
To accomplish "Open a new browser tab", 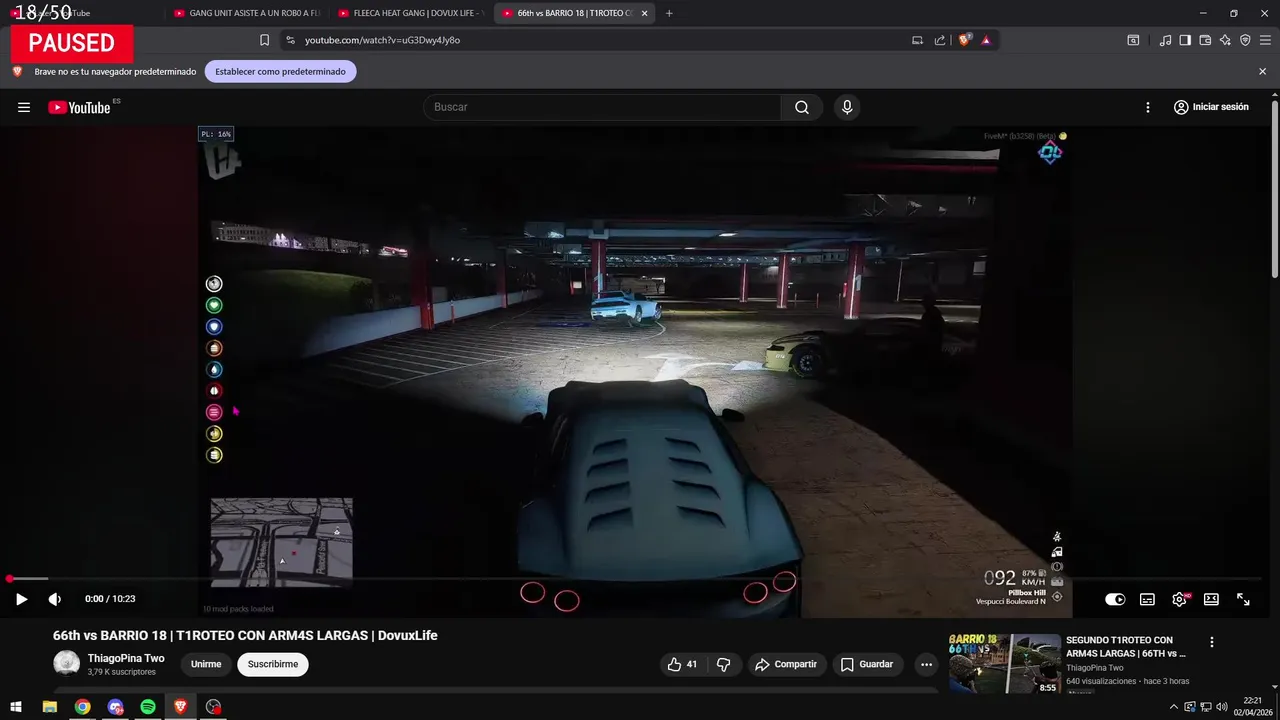I will click(x=669, y=13).
